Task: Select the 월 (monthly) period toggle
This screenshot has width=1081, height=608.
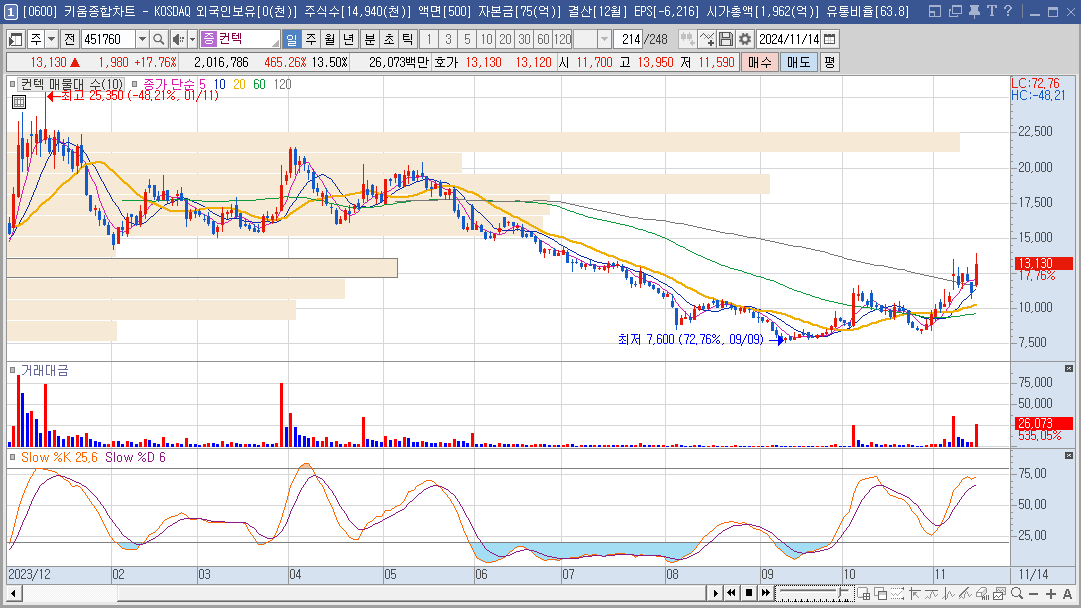Action: [330, 39]
